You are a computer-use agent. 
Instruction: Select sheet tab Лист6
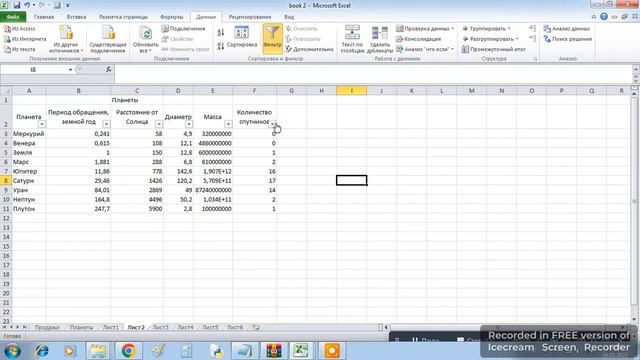tap(235, 327)
